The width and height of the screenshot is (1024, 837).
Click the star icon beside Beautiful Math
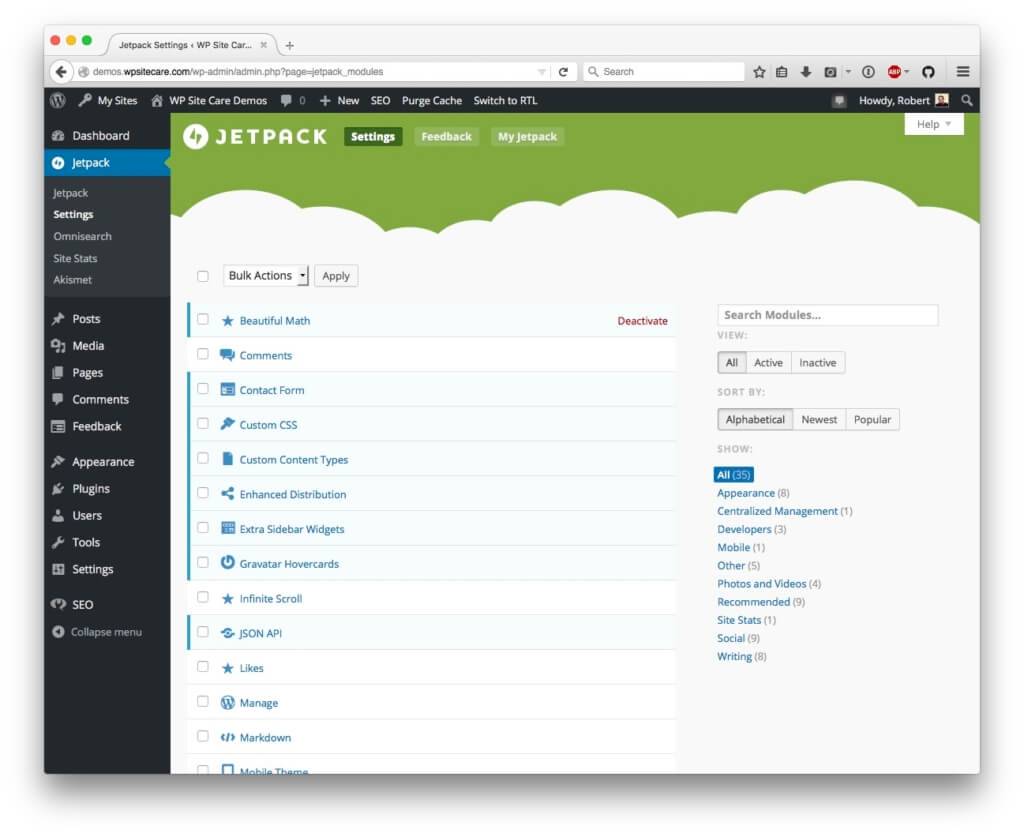(x=227, y=321)
